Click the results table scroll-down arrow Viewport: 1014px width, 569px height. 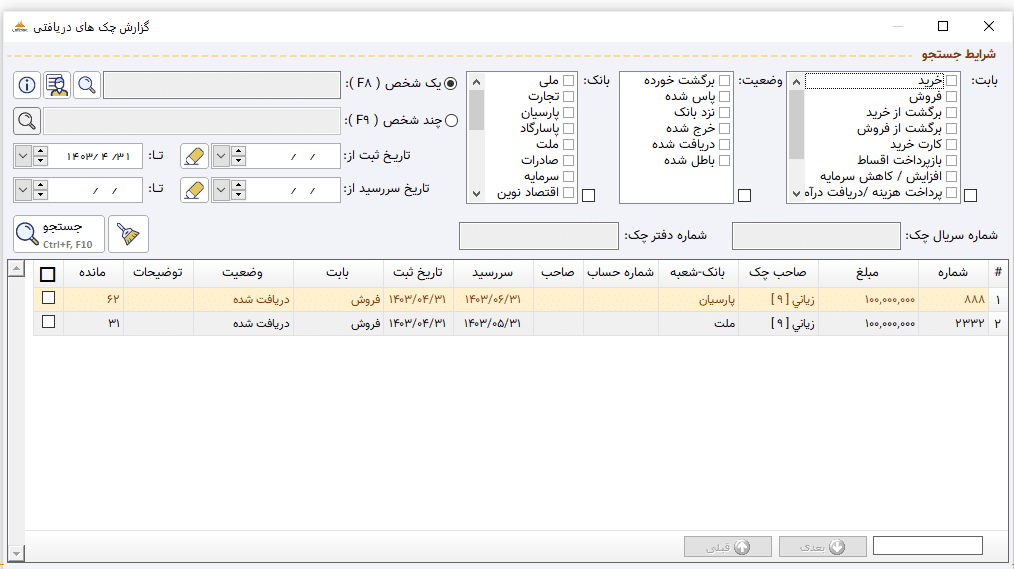click(x=16, y=553)
